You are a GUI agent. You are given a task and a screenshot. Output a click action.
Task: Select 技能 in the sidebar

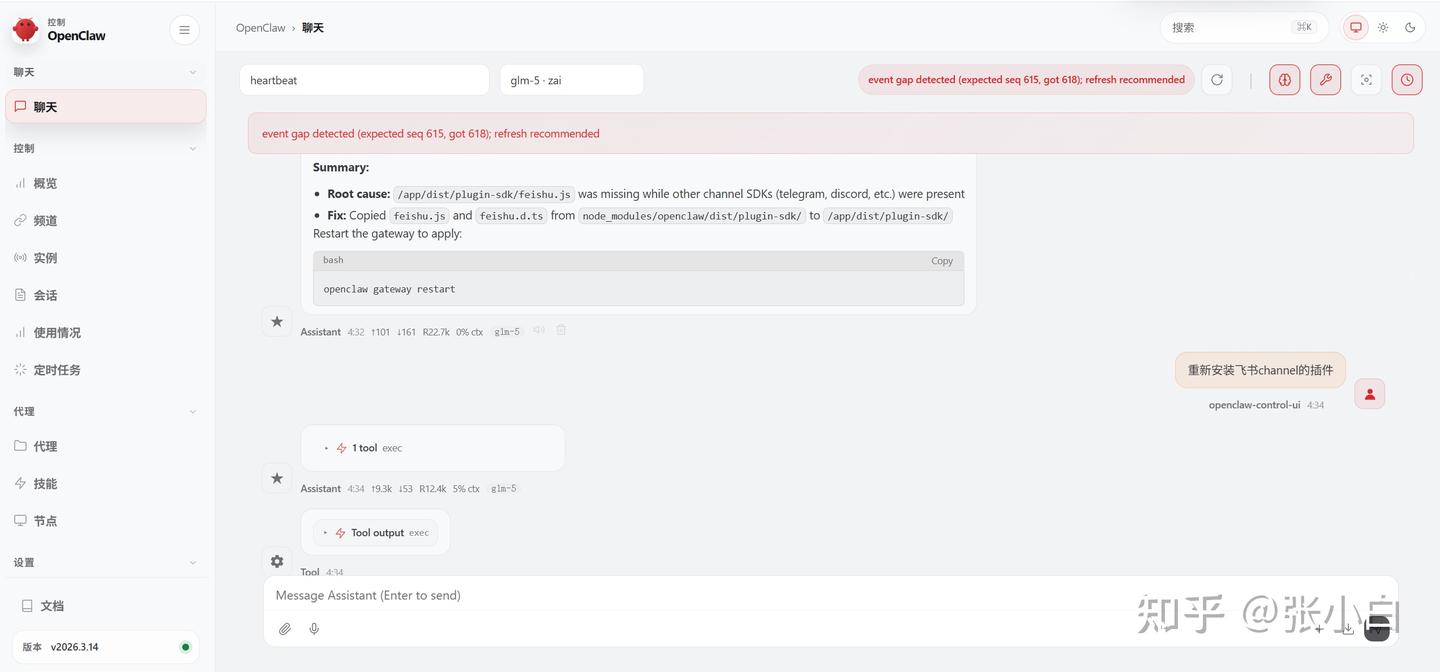click(x=45, y=484)
